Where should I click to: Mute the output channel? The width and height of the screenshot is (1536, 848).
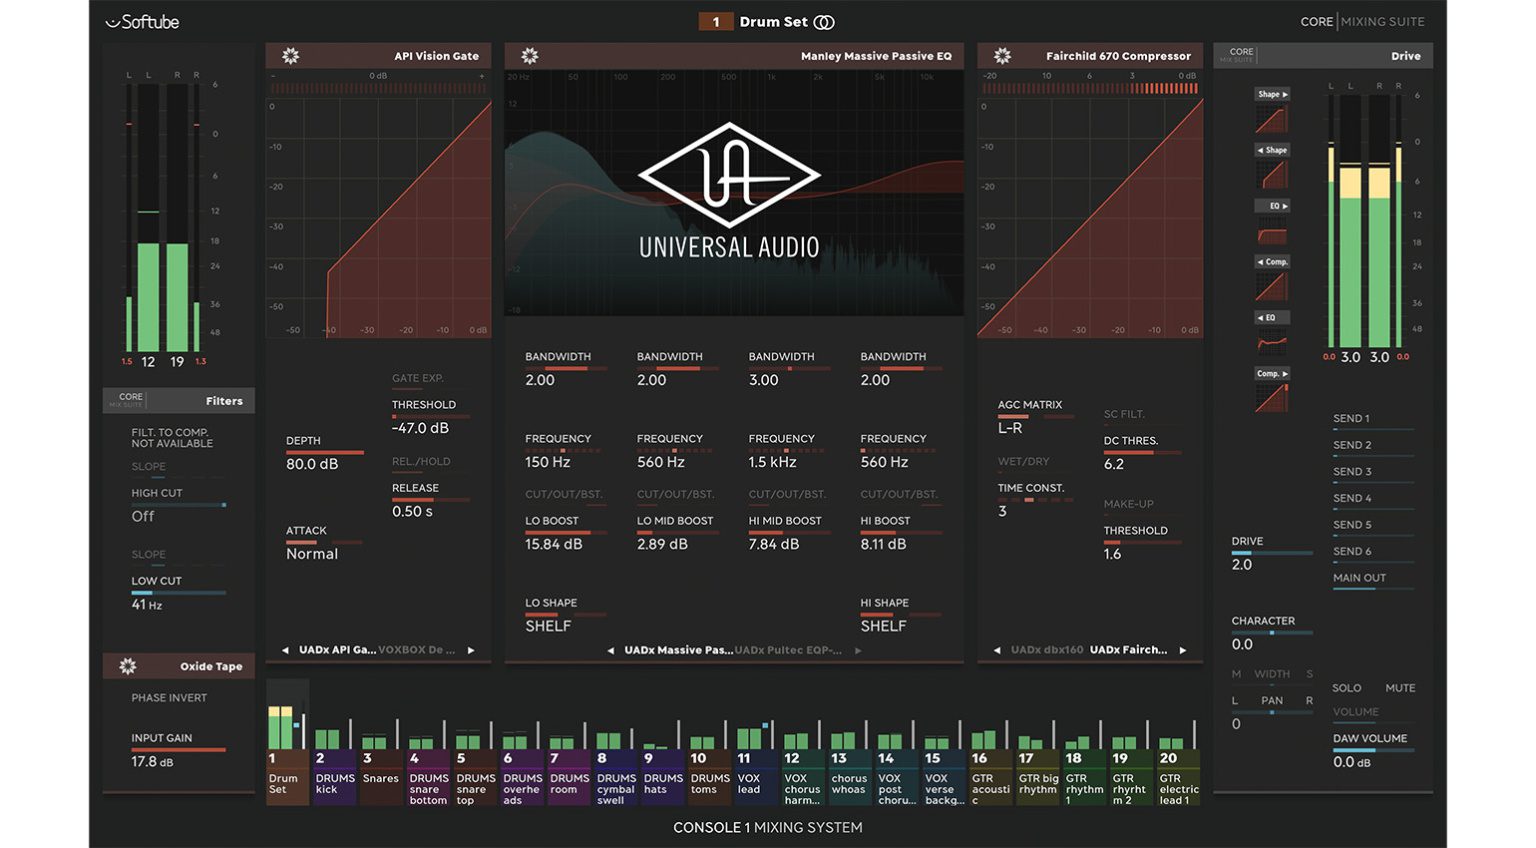[1400, 688]
